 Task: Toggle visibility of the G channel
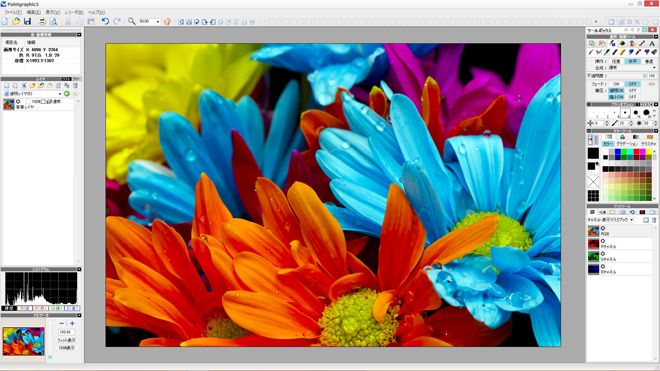click(x=603, y=254)
